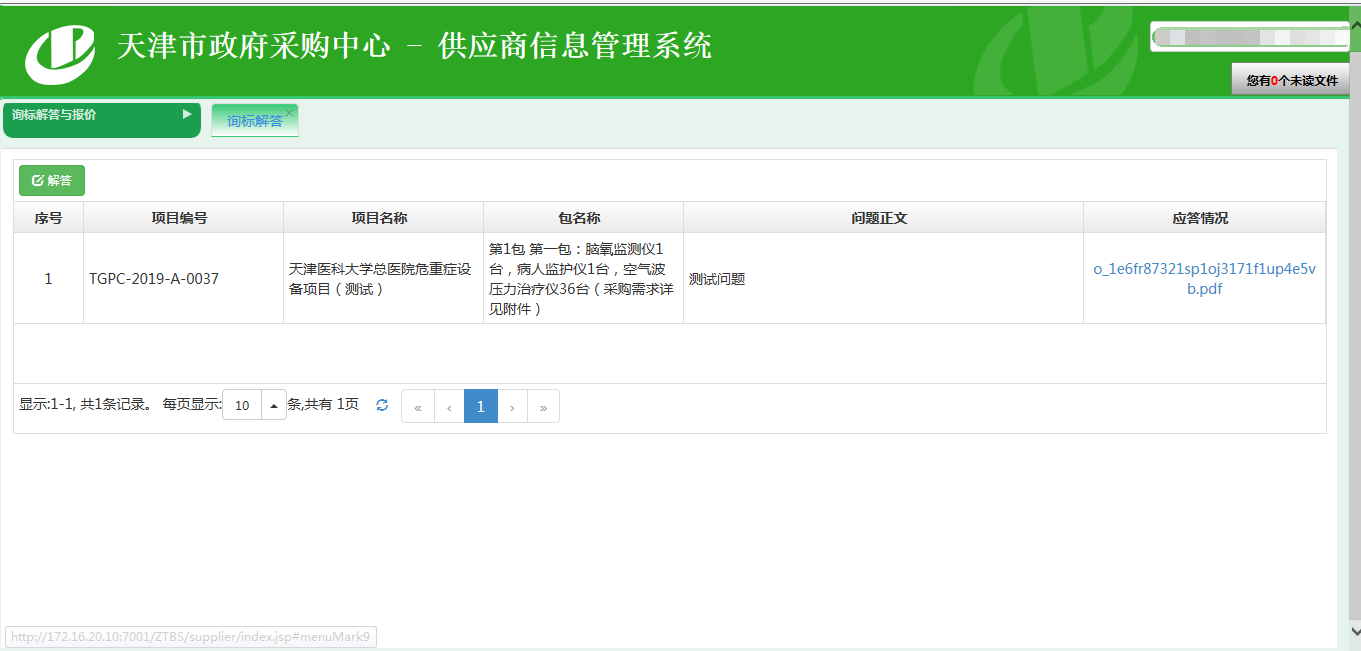1361x651 pixels.
Task: Expand the 询标解答与报价 menu arrow
Action: [187, 115]
